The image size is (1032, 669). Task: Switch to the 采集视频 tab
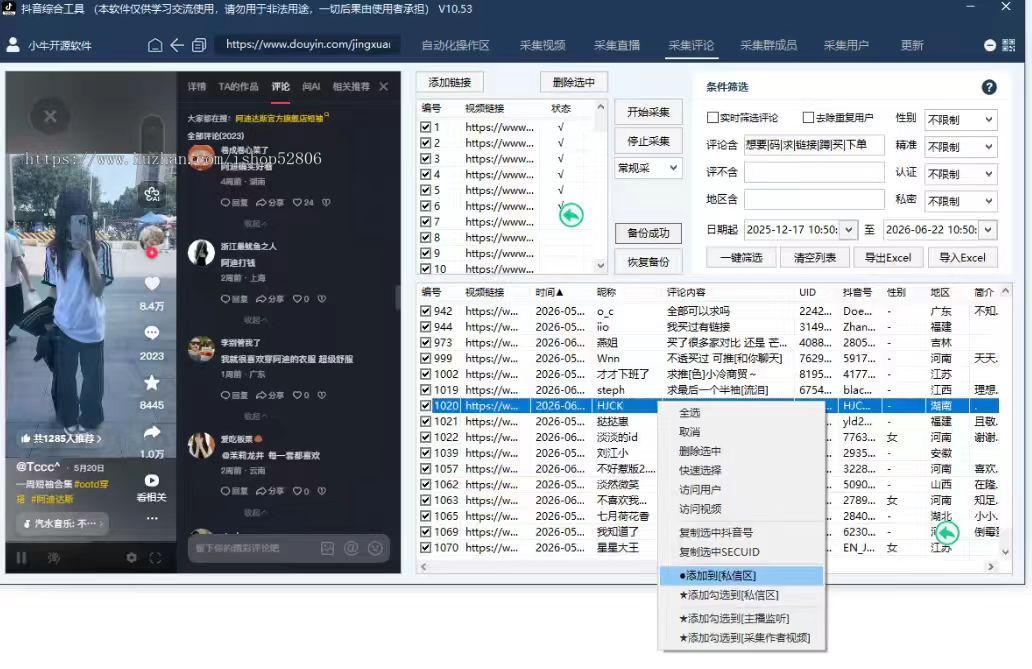(542, 45)
